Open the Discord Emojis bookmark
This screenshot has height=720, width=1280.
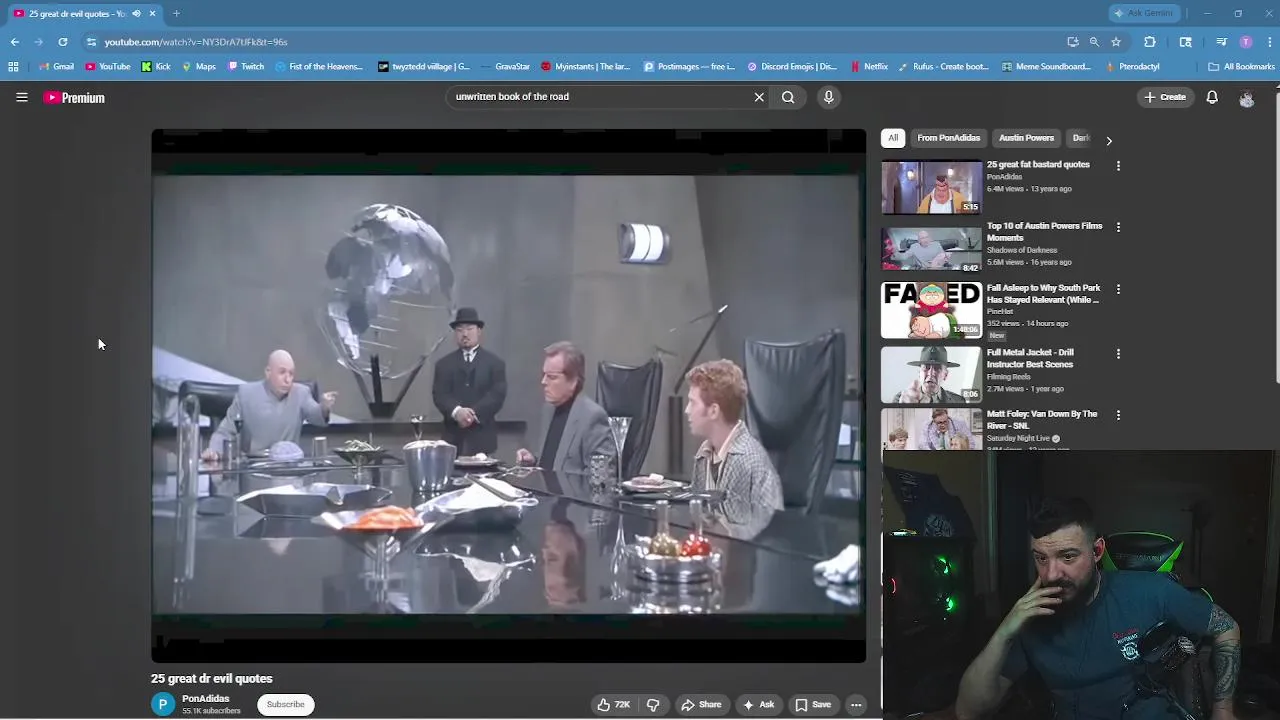point(792,67)
